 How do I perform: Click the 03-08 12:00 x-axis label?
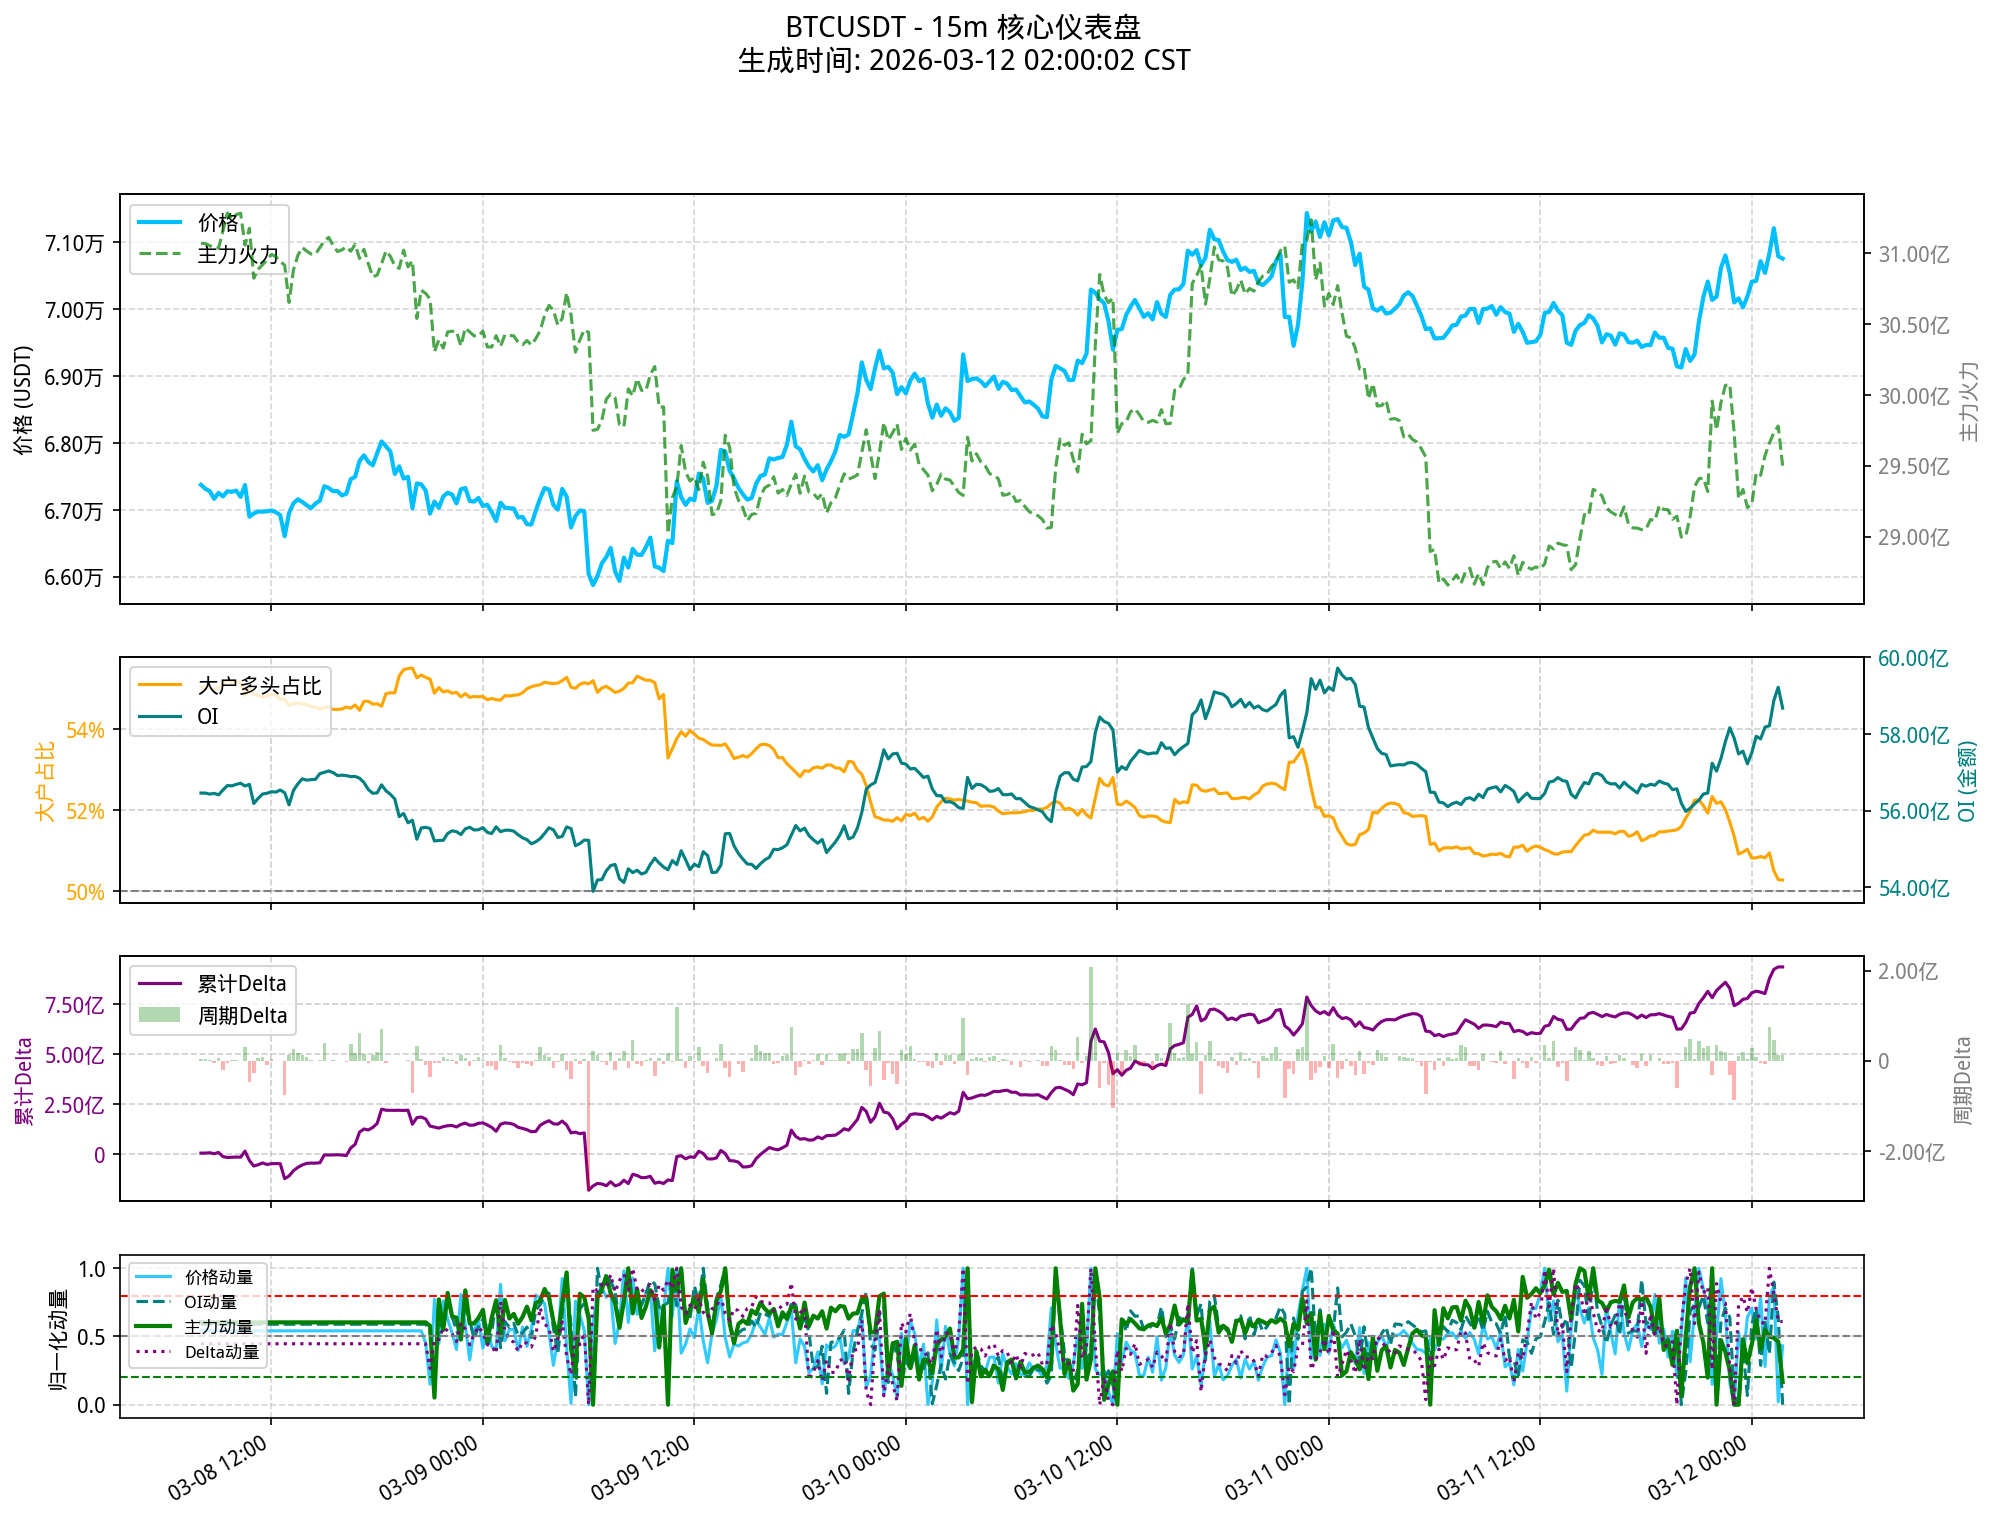pyautogui.click(x=217, y=1468)
